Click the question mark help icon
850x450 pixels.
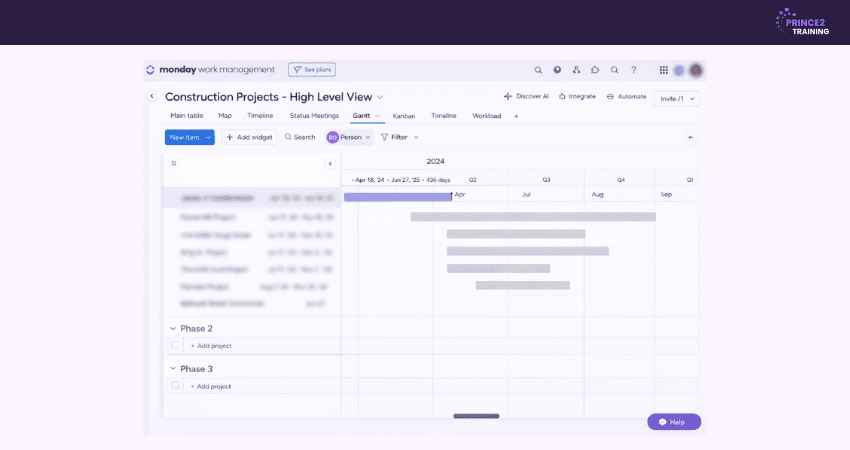point(633,70)
